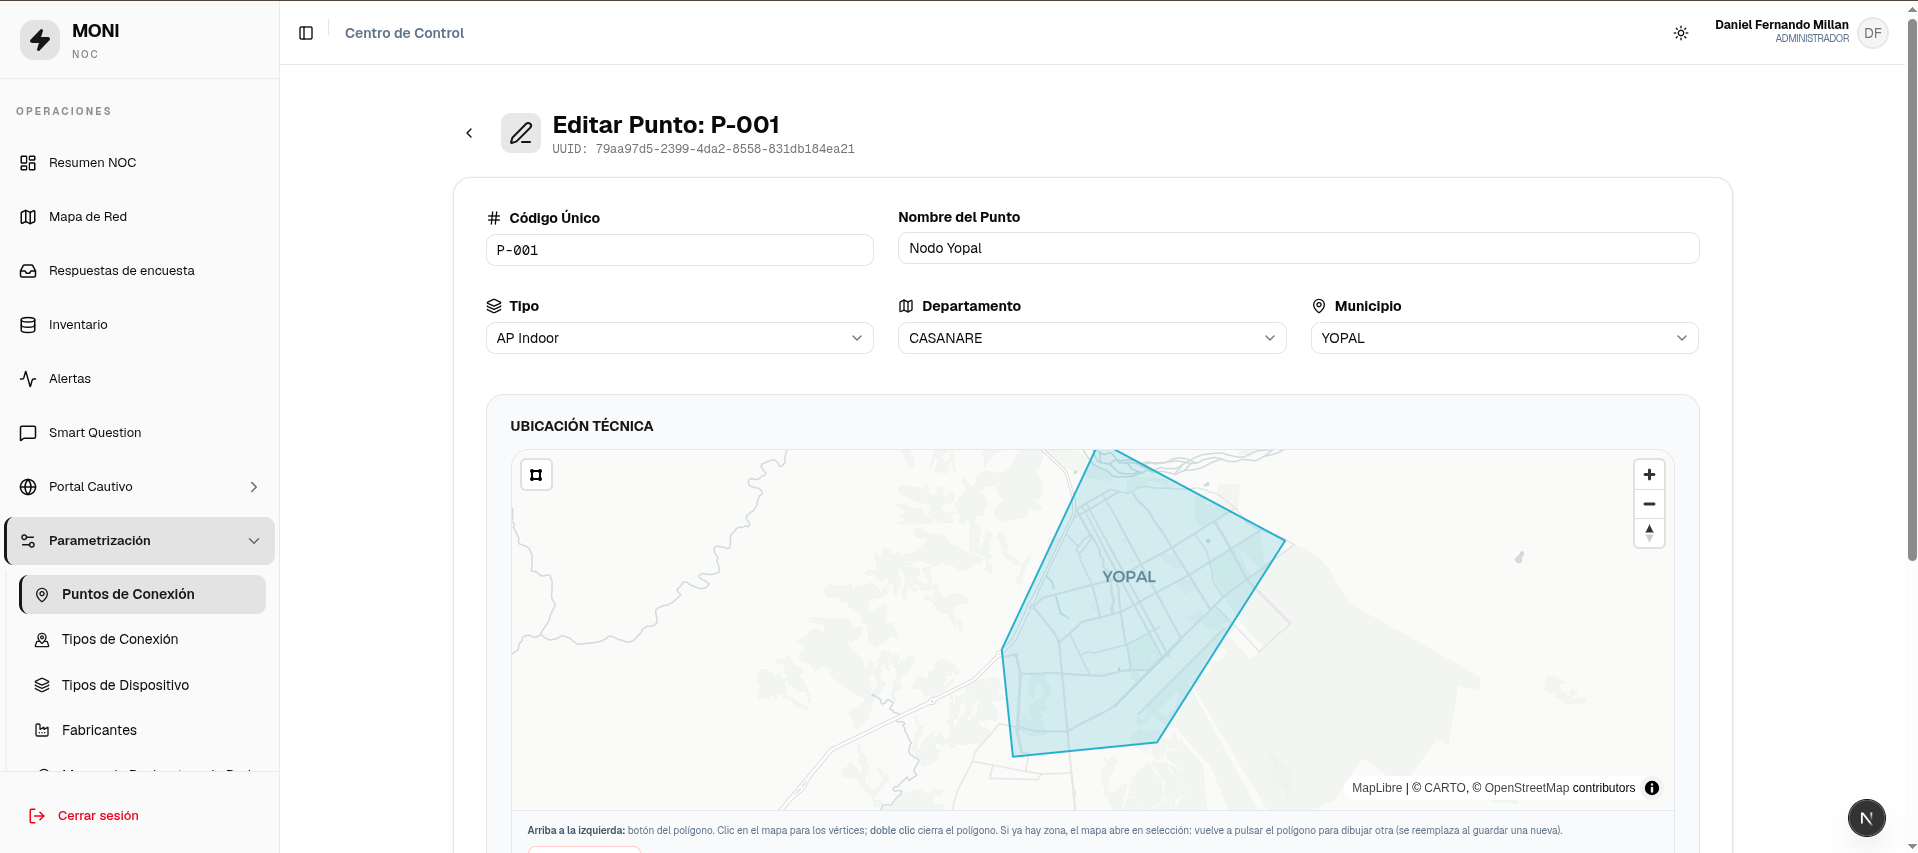Image resolution: width=1918 pixels, height=853 pixels.
Task: Switch theme with the sun icon
Action: click(x=1681, y=33)
